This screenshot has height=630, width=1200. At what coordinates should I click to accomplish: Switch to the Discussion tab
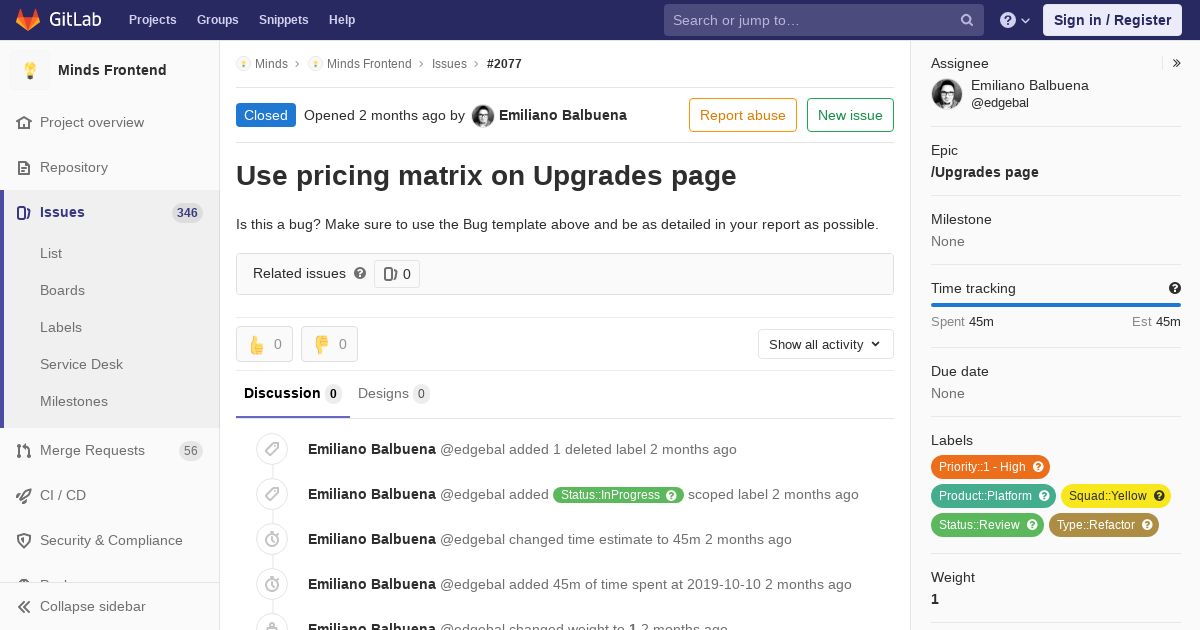293,393
